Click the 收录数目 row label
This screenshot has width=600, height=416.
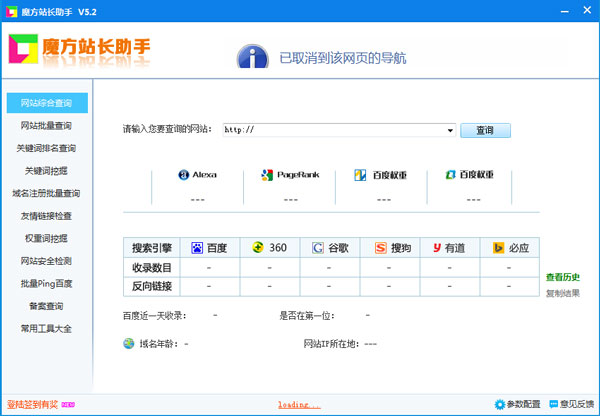(152, 268)
